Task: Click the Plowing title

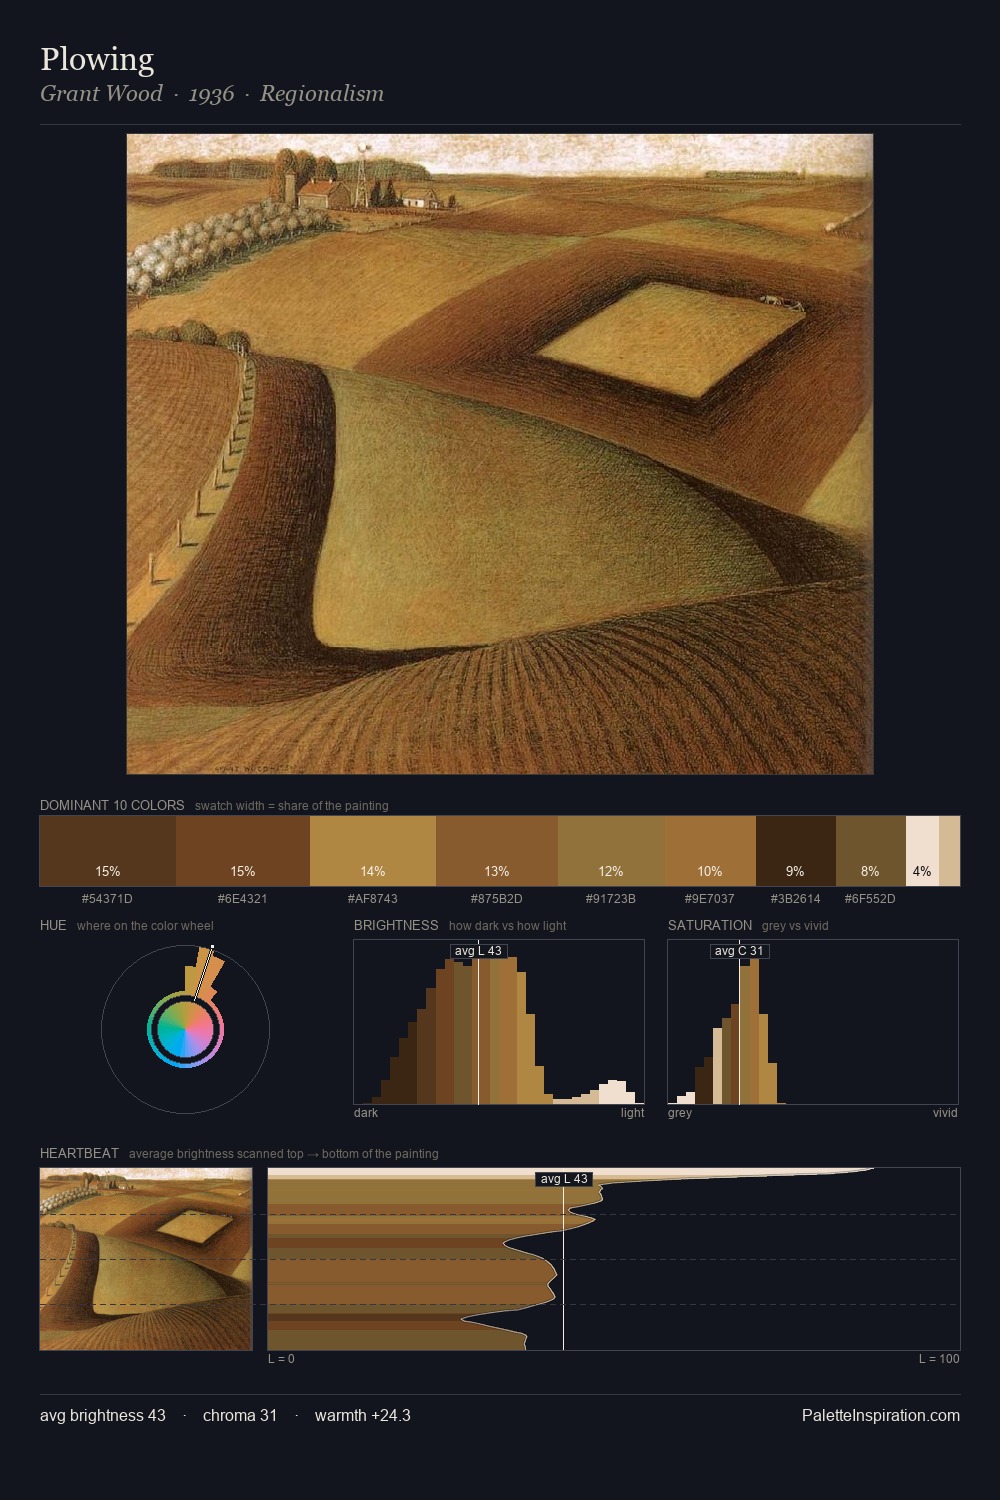Action: [x=97, y=60]
